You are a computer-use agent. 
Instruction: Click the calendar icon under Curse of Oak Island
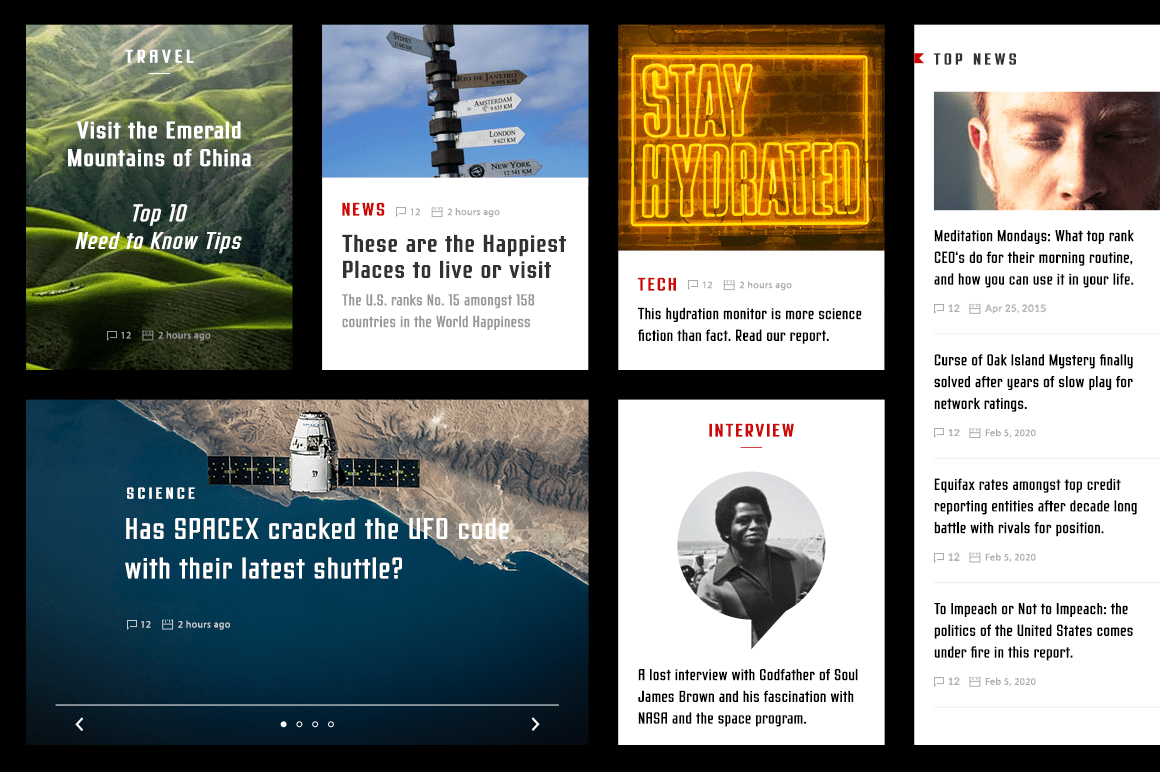[x=975, y=433]
